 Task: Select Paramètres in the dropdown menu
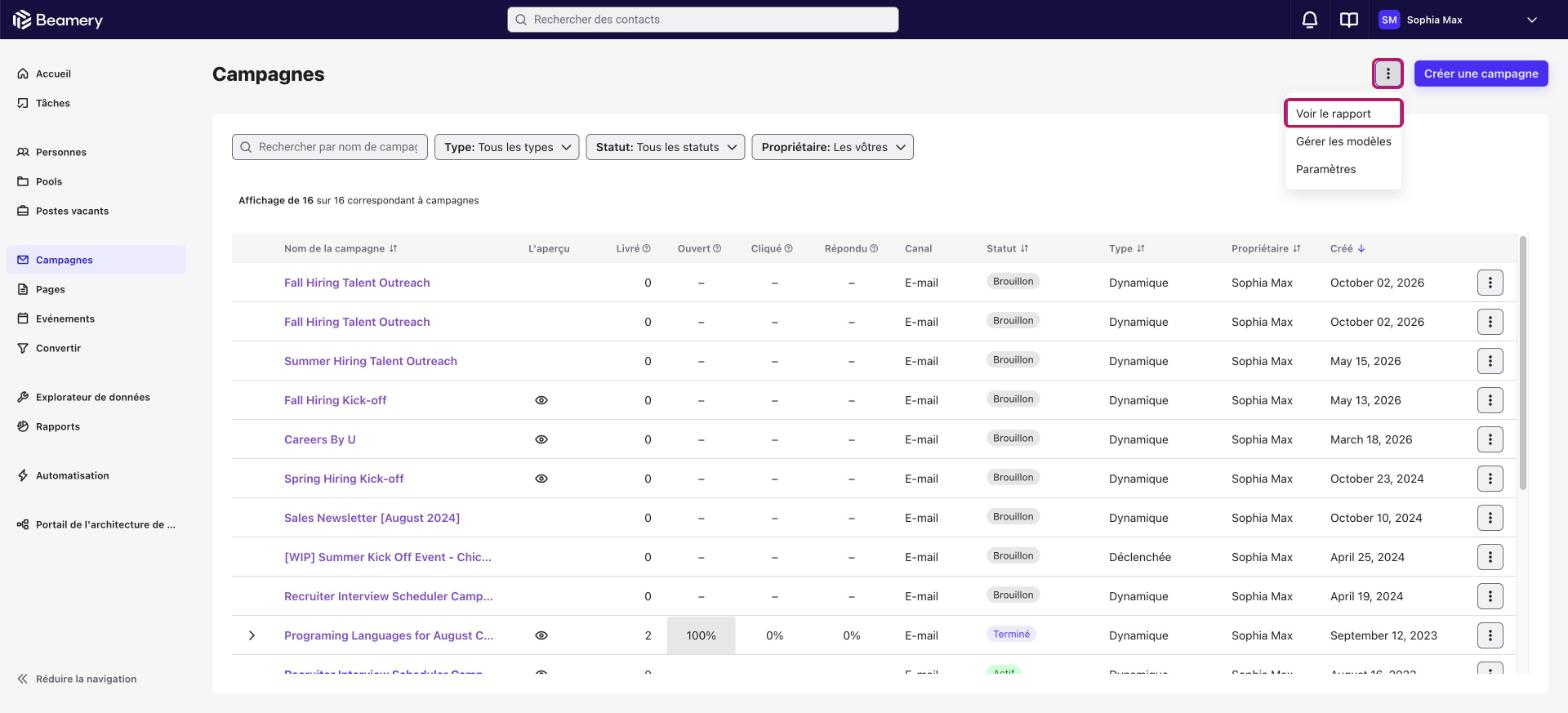[x=1343, y=169]
